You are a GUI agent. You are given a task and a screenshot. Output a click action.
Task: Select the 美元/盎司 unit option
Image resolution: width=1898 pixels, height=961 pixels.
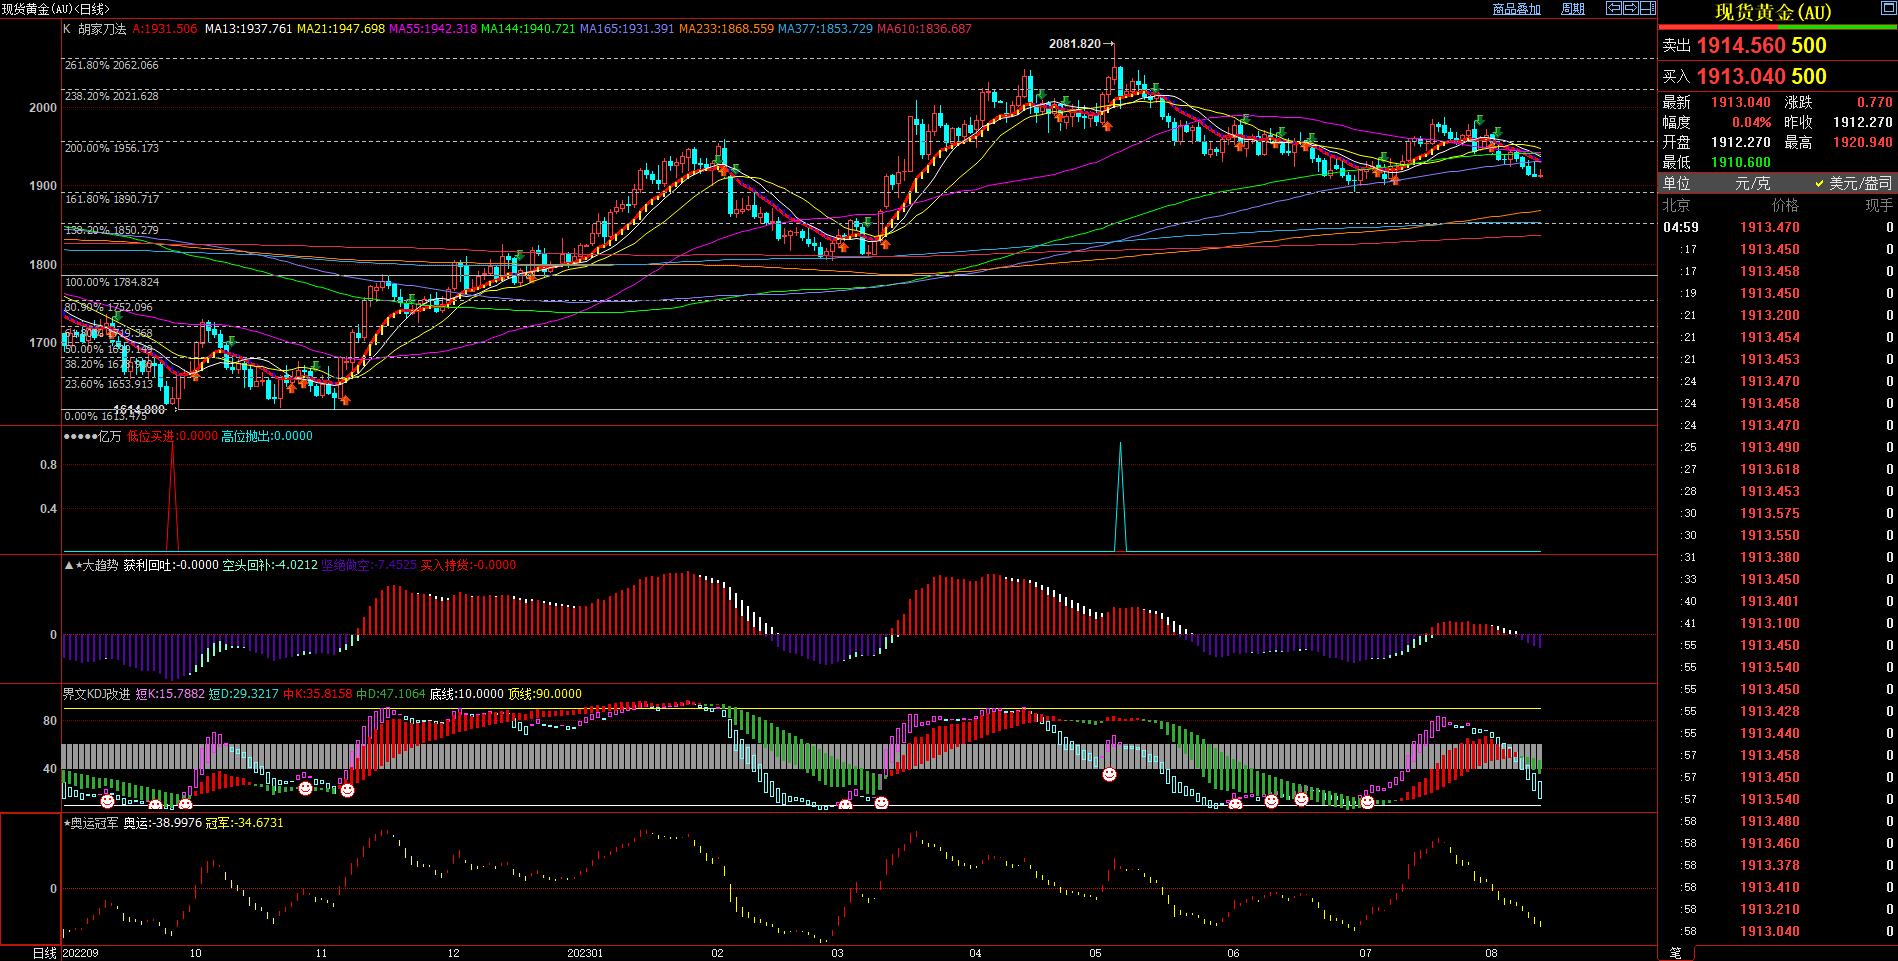(x=1853, y=183)
